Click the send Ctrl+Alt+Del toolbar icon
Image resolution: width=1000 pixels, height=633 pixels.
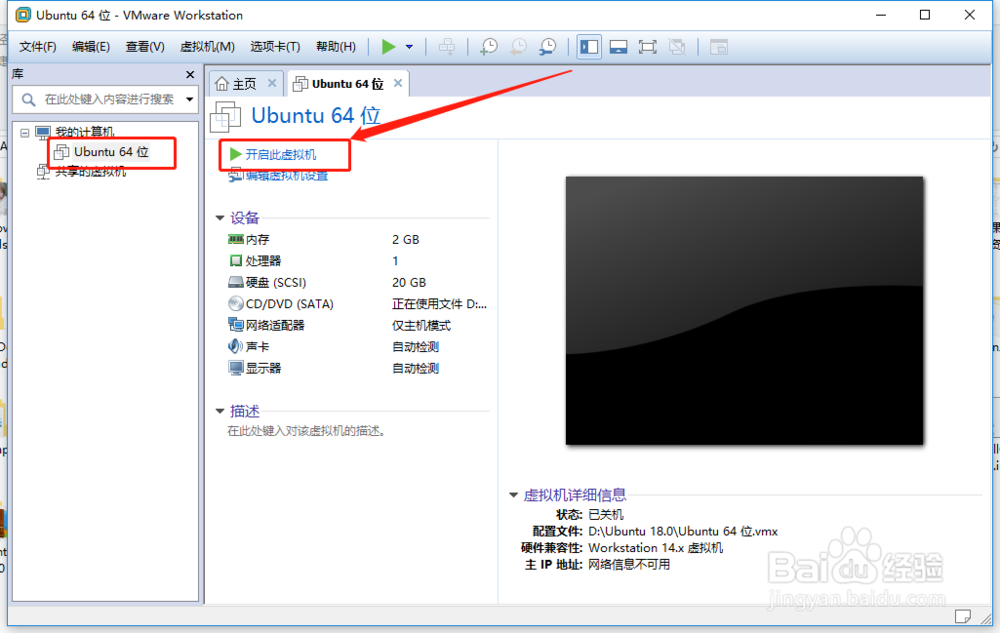[x=447, y=47]
